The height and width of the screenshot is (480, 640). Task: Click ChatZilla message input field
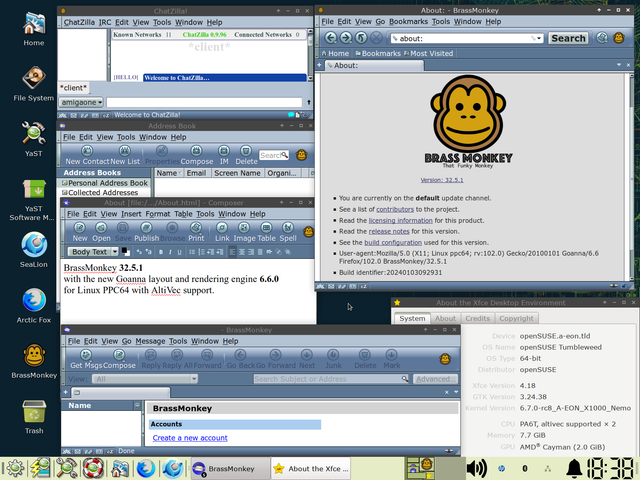pos(204,102)
